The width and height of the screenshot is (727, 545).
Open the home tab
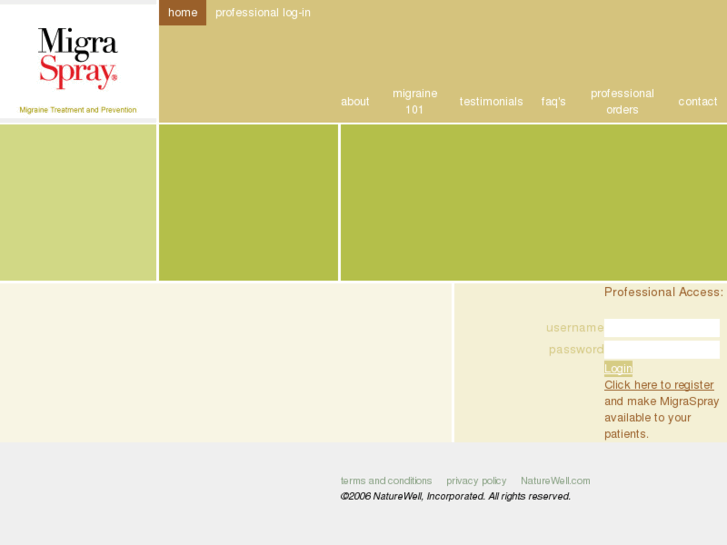click(183, 13)
